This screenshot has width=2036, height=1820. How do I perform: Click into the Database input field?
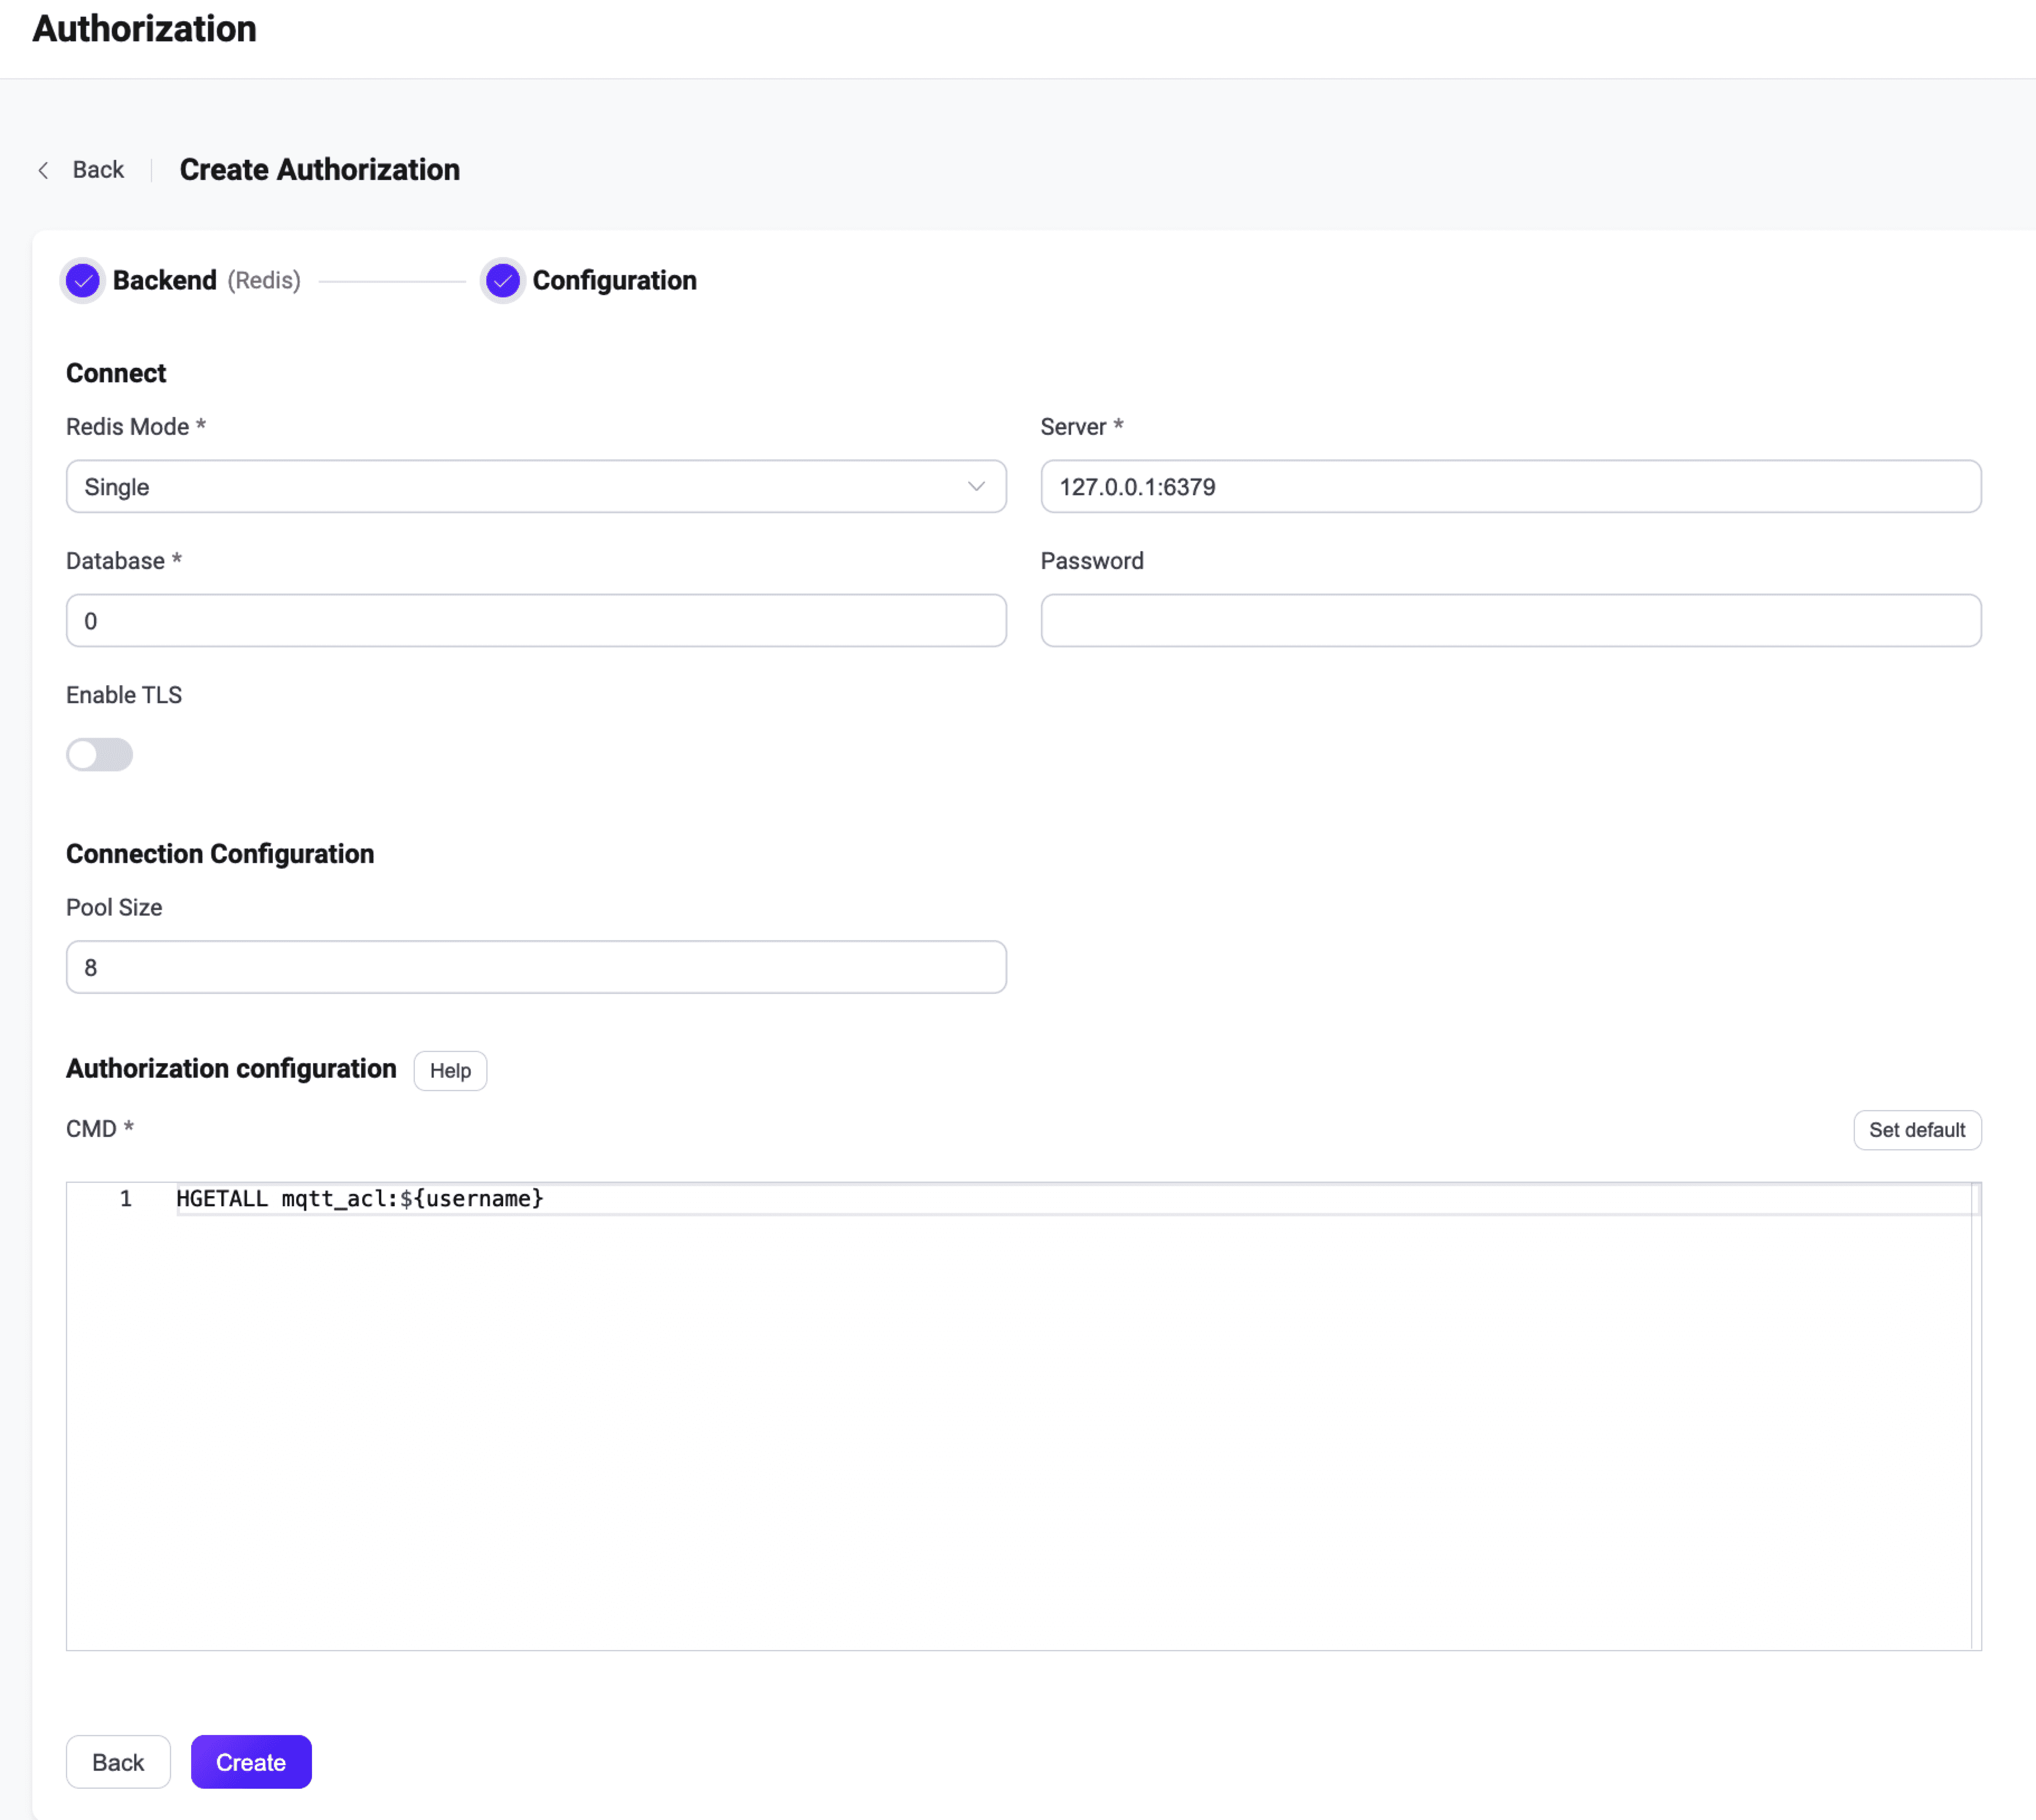pyautogui.click(x=535, y=621)
